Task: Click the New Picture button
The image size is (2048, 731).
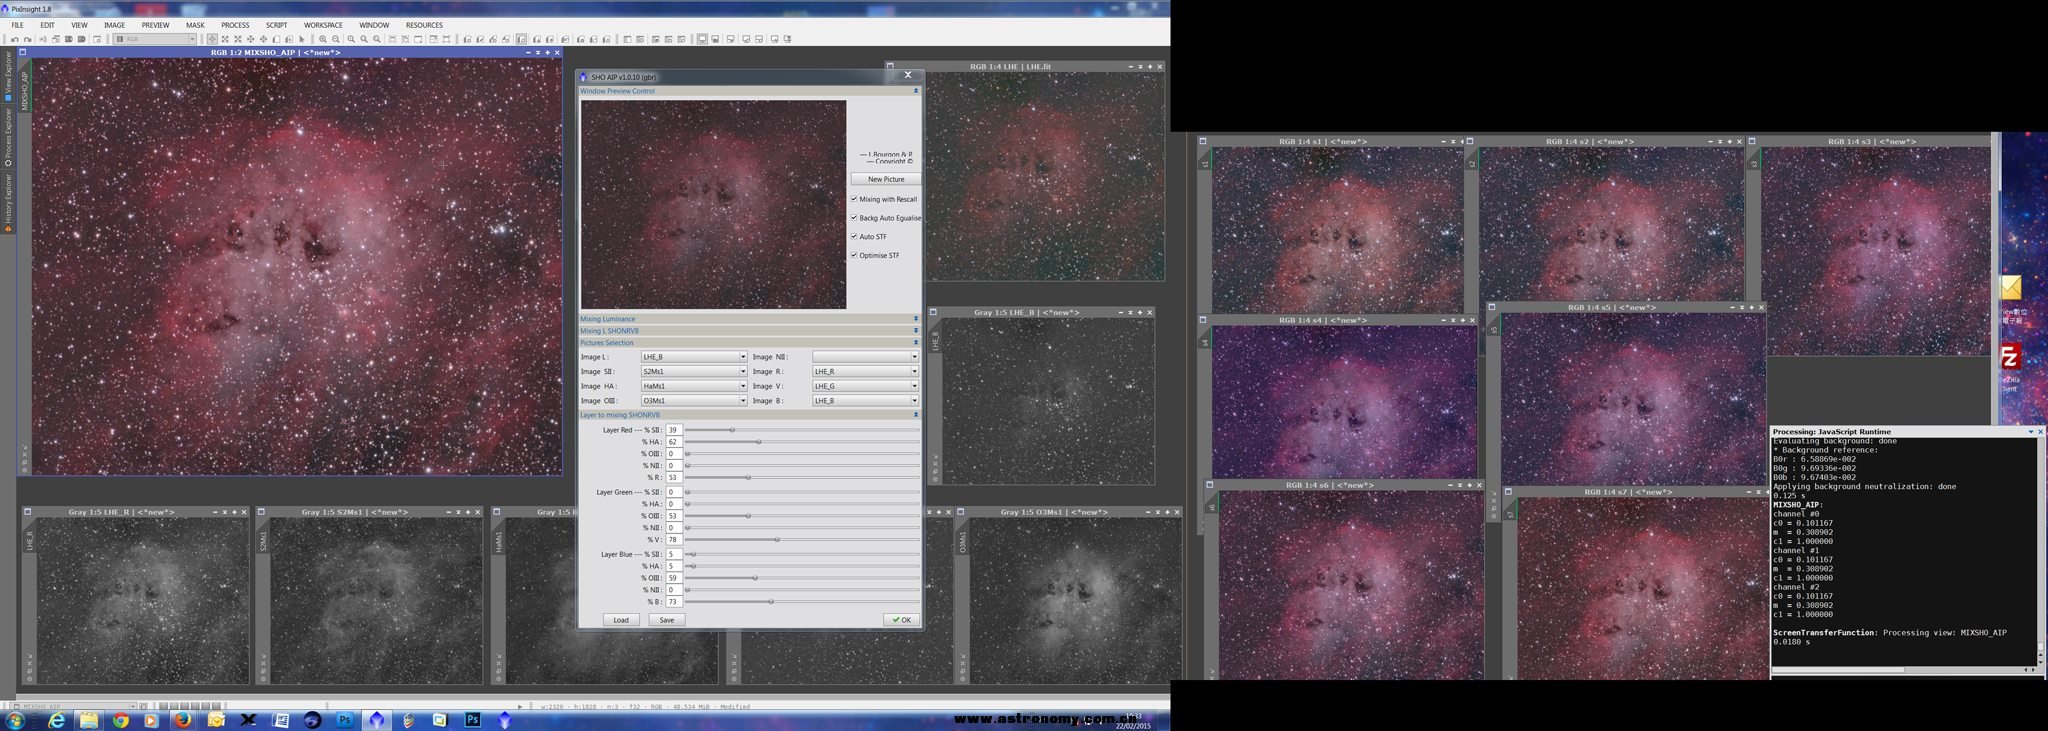Action: (x=886, y=179)
